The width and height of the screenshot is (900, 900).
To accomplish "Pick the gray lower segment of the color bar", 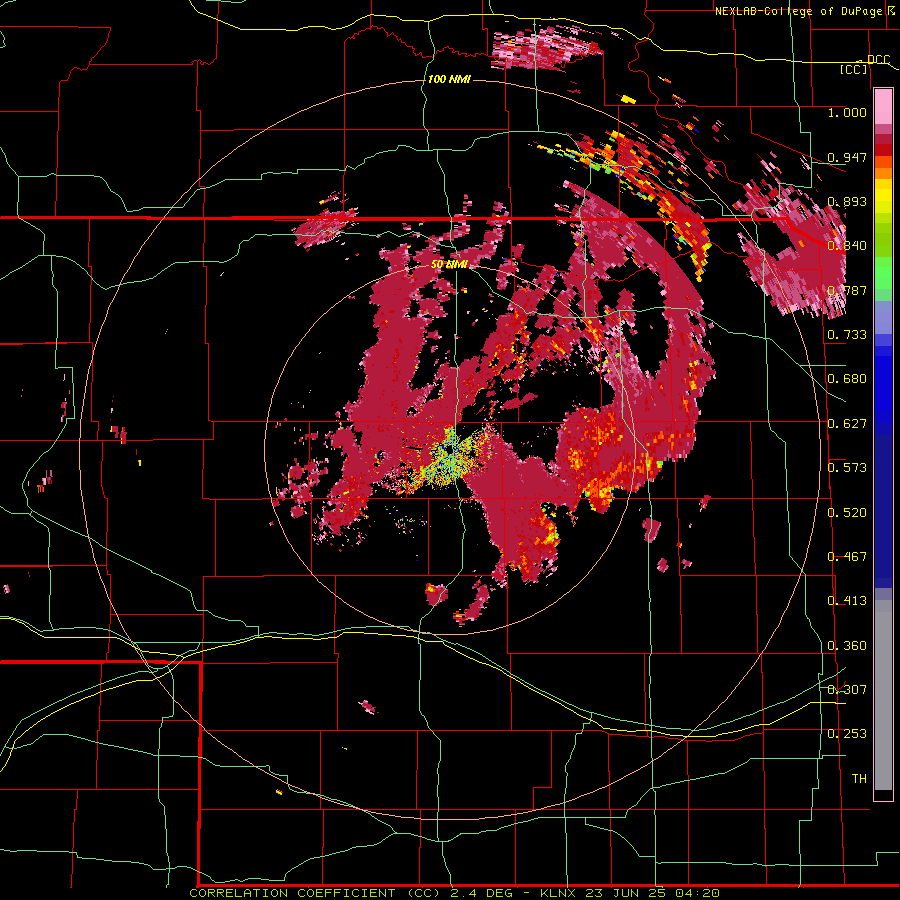I will tap(883, 695).
